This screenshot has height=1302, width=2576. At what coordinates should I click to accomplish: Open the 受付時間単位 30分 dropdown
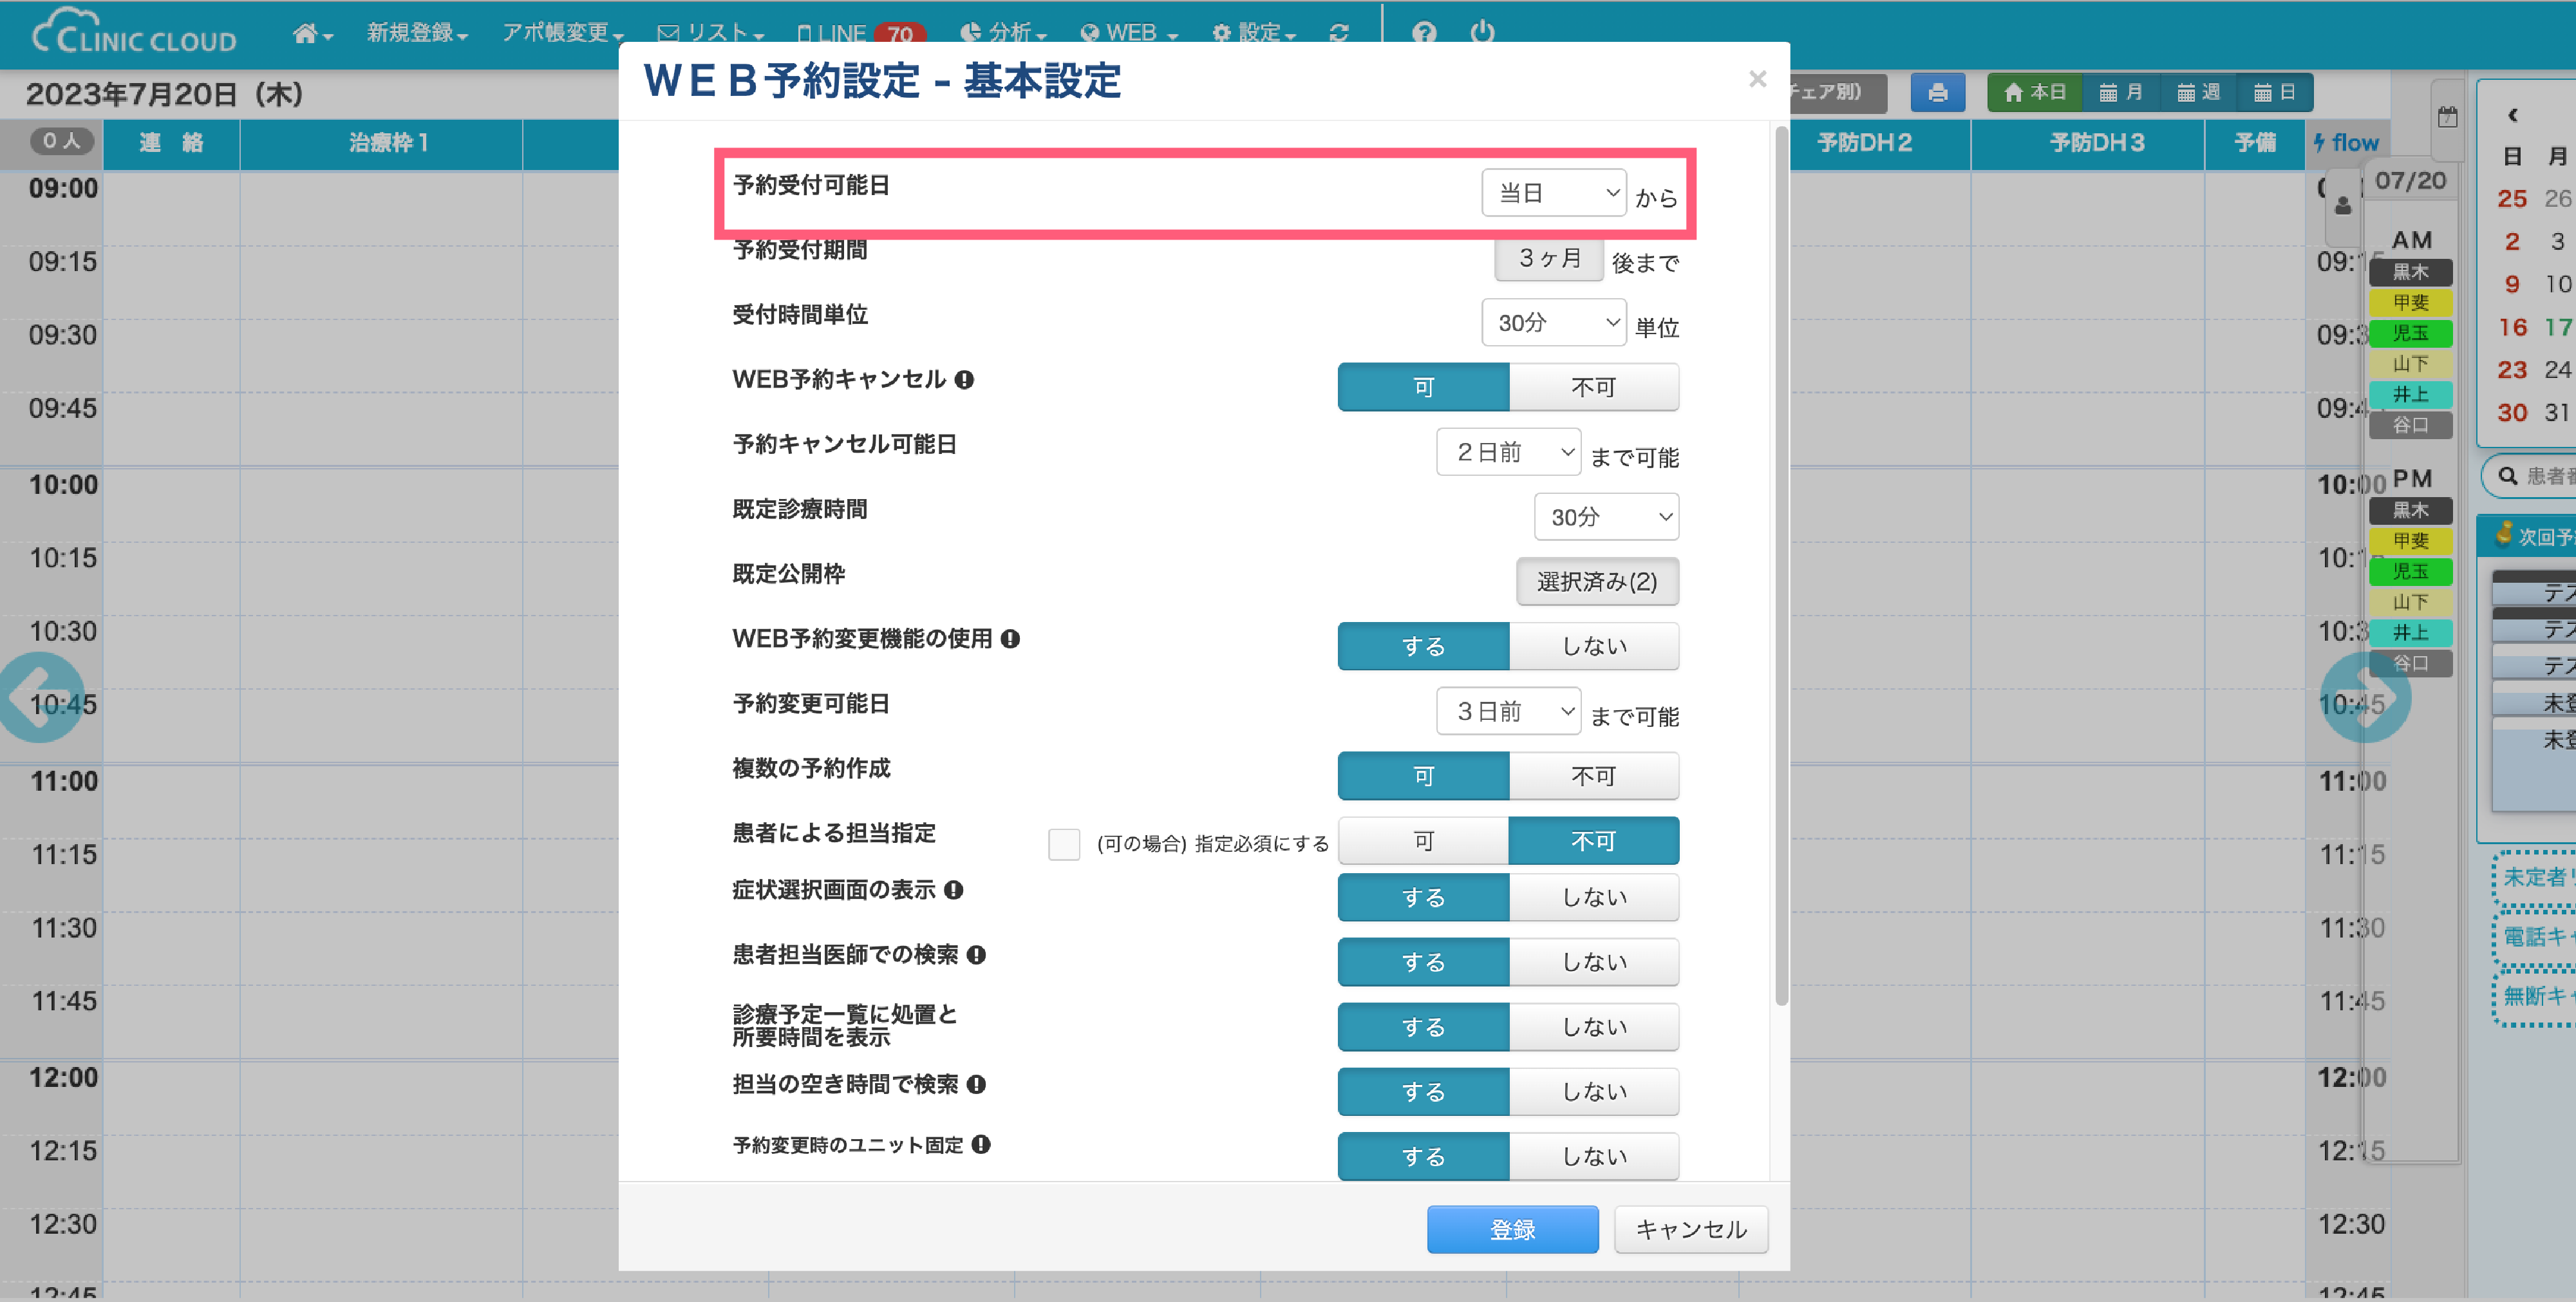coord(1553,323)
